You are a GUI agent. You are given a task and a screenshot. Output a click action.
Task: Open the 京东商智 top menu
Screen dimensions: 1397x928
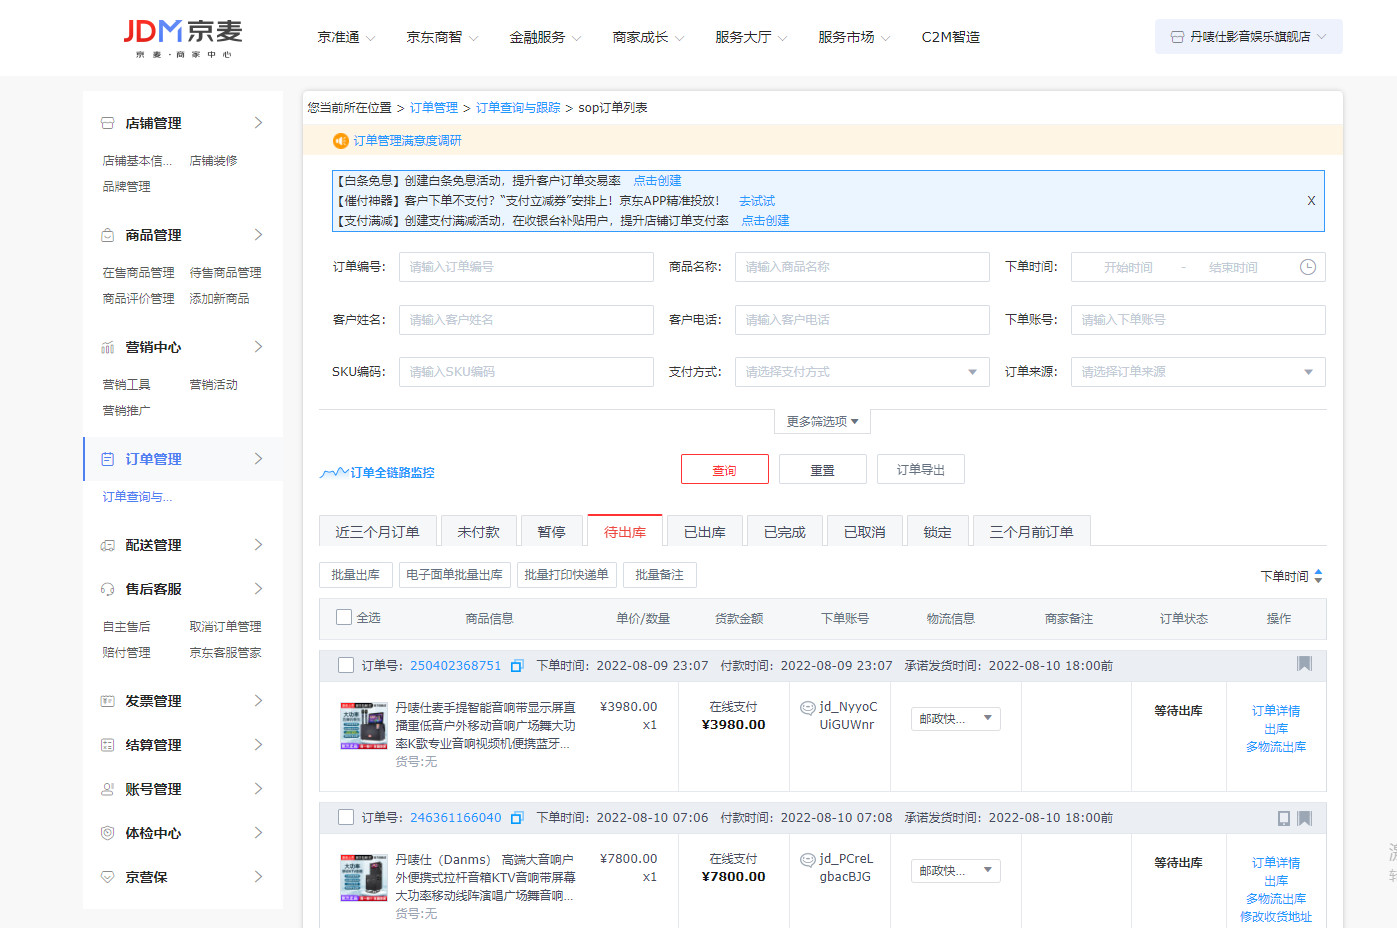(442, 37)
